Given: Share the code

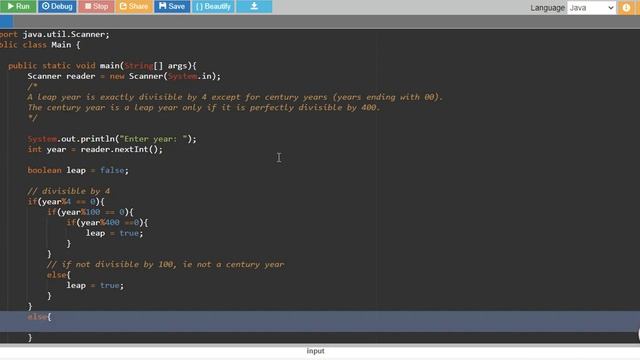Looking at the screenshot, I should coord(134,7).
